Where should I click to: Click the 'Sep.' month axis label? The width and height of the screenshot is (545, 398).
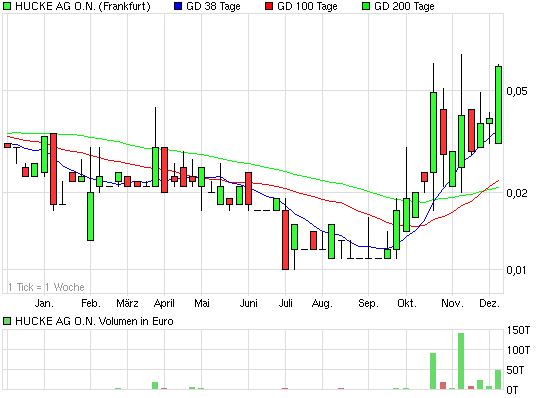[x=368, y=303]
